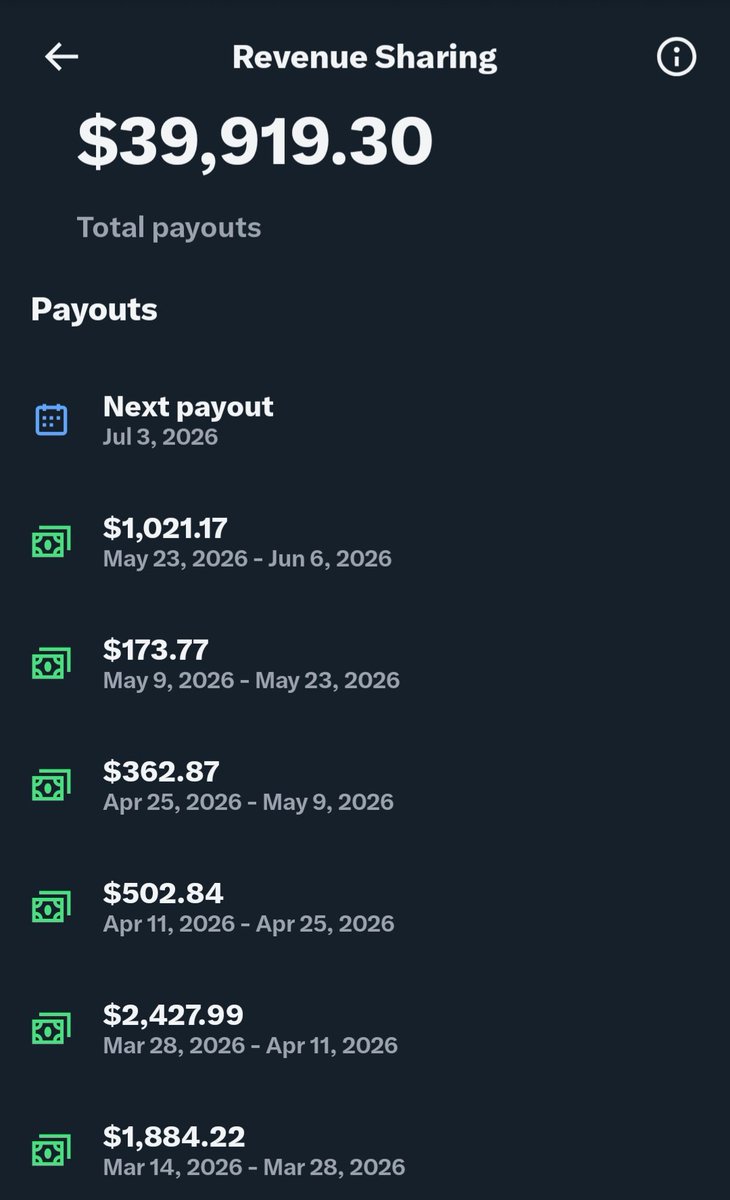730x1200 pixels.
Task: Click the May 23 - Jun 6 date range
Action: point(247,558)
